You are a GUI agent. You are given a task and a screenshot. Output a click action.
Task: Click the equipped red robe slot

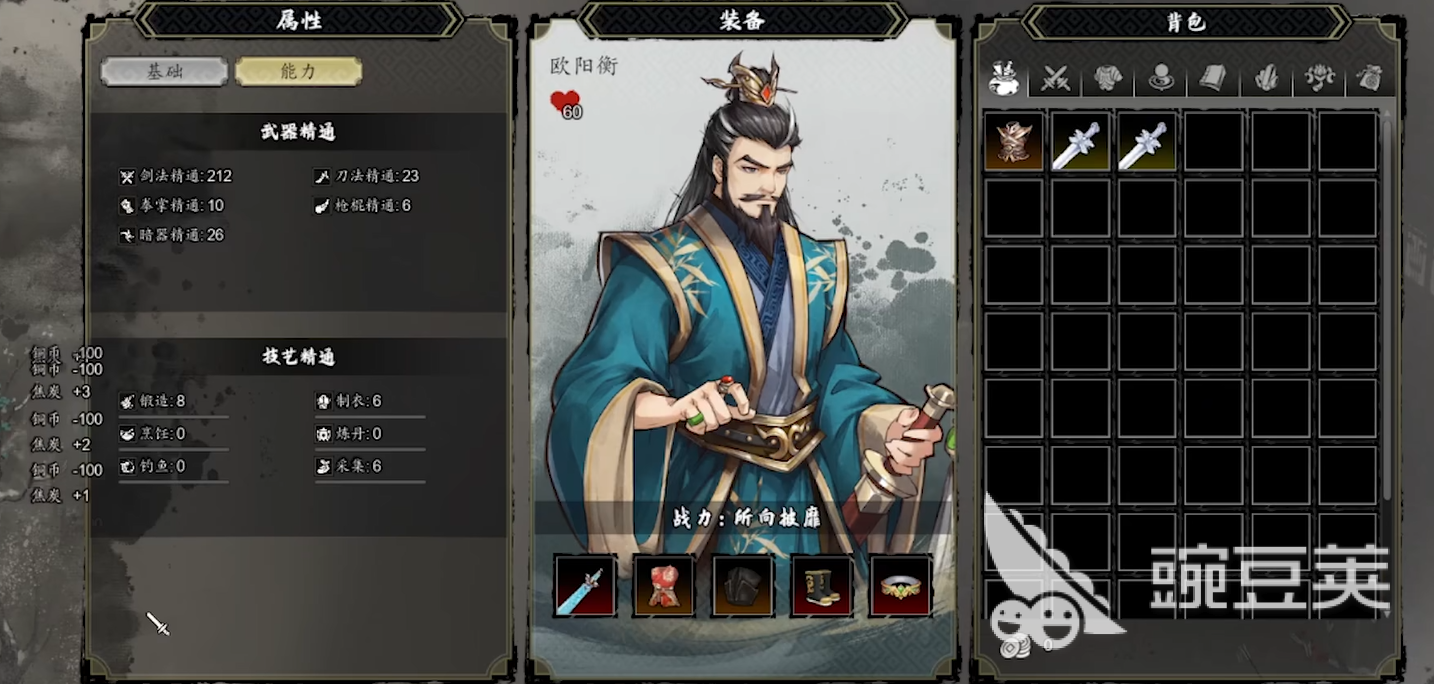[x=664, y=585]
